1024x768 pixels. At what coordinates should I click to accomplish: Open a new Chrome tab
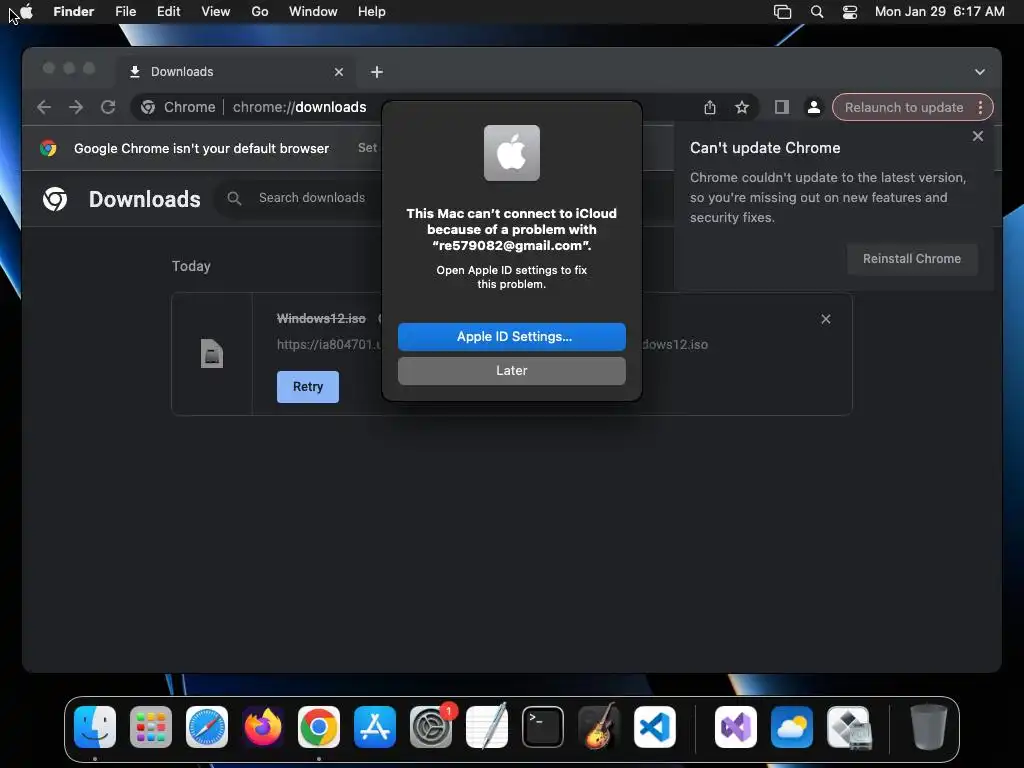pyautogui.click(x=377, y=72)
